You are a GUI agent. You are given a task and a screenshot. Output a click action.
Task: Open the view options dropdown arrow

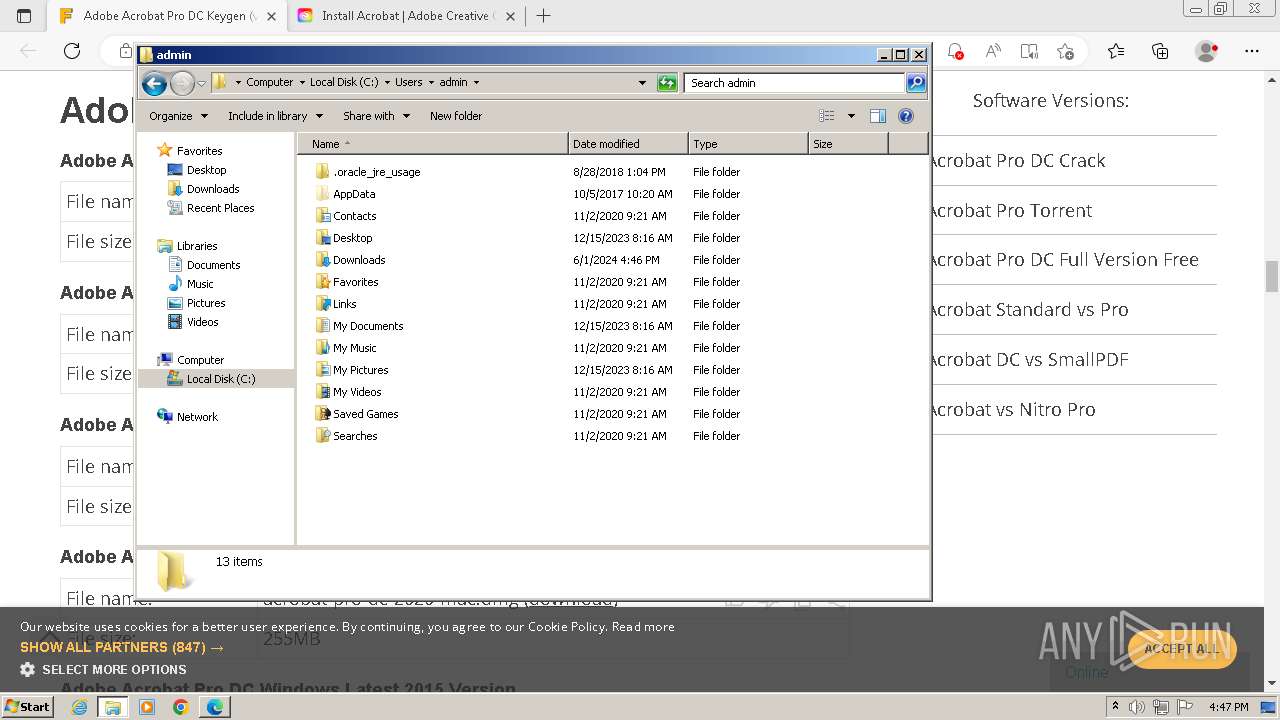coord(851,116)
